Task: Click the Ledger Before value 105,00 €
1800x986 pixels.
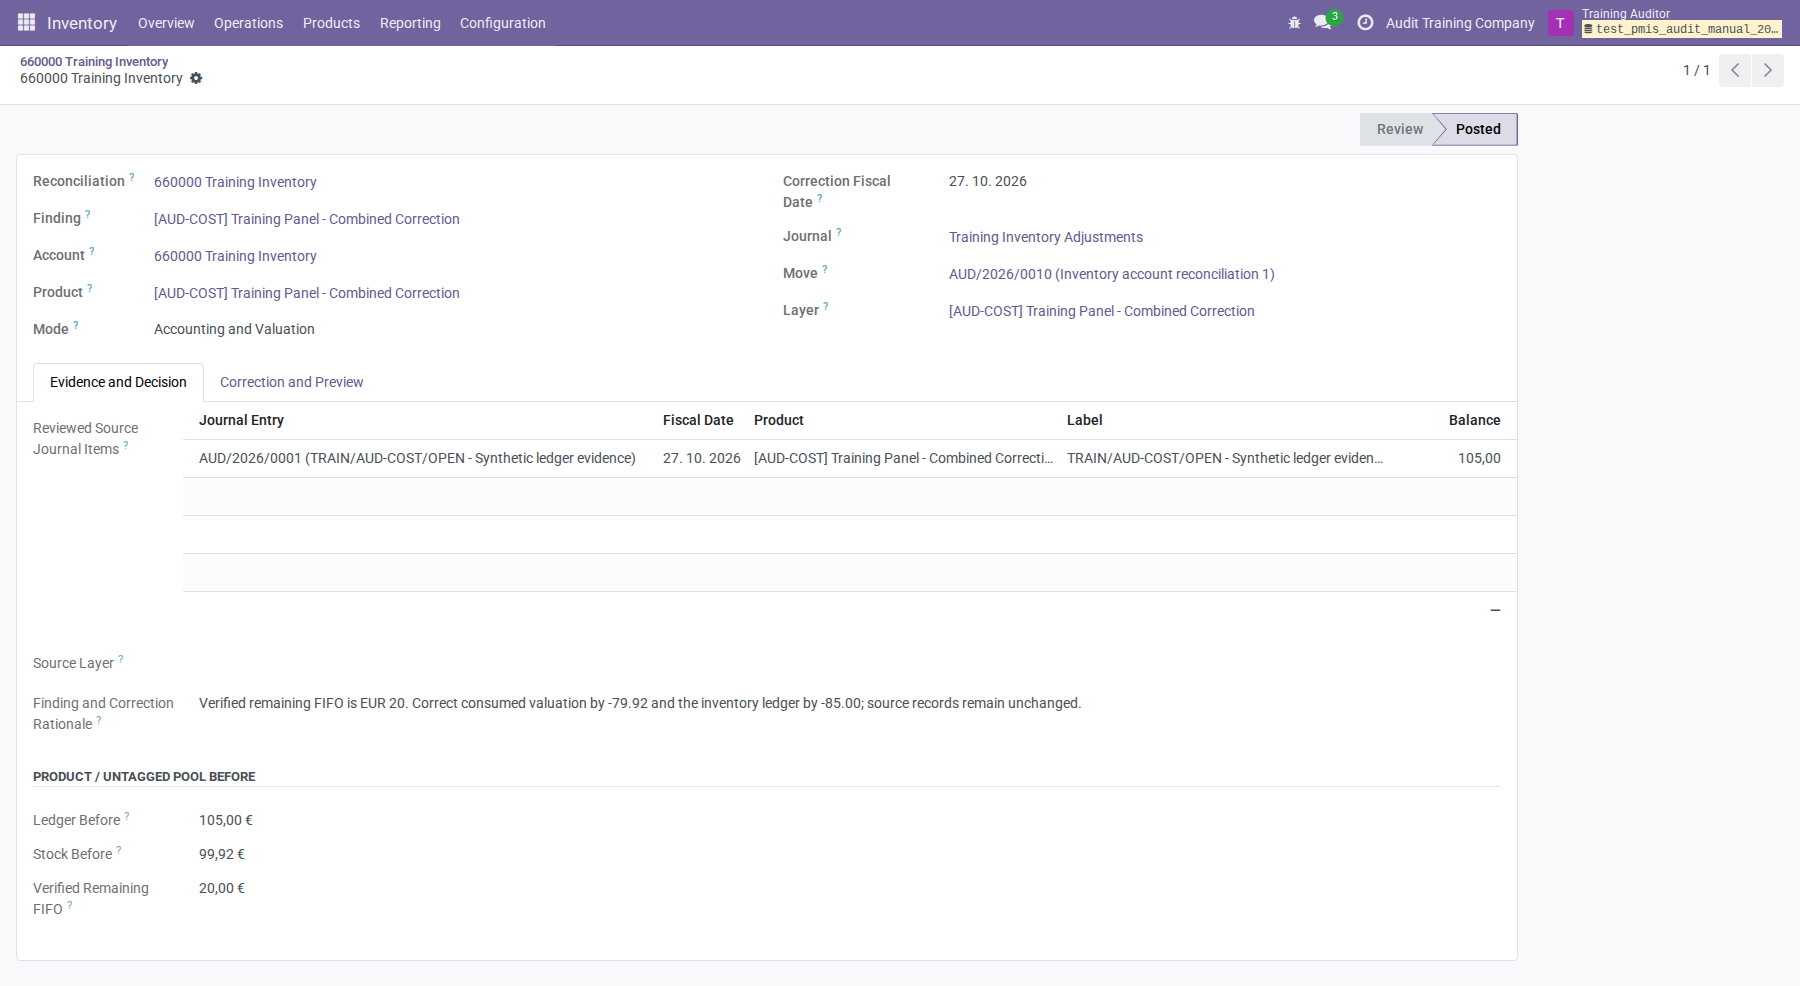Action: coord(226,820)
